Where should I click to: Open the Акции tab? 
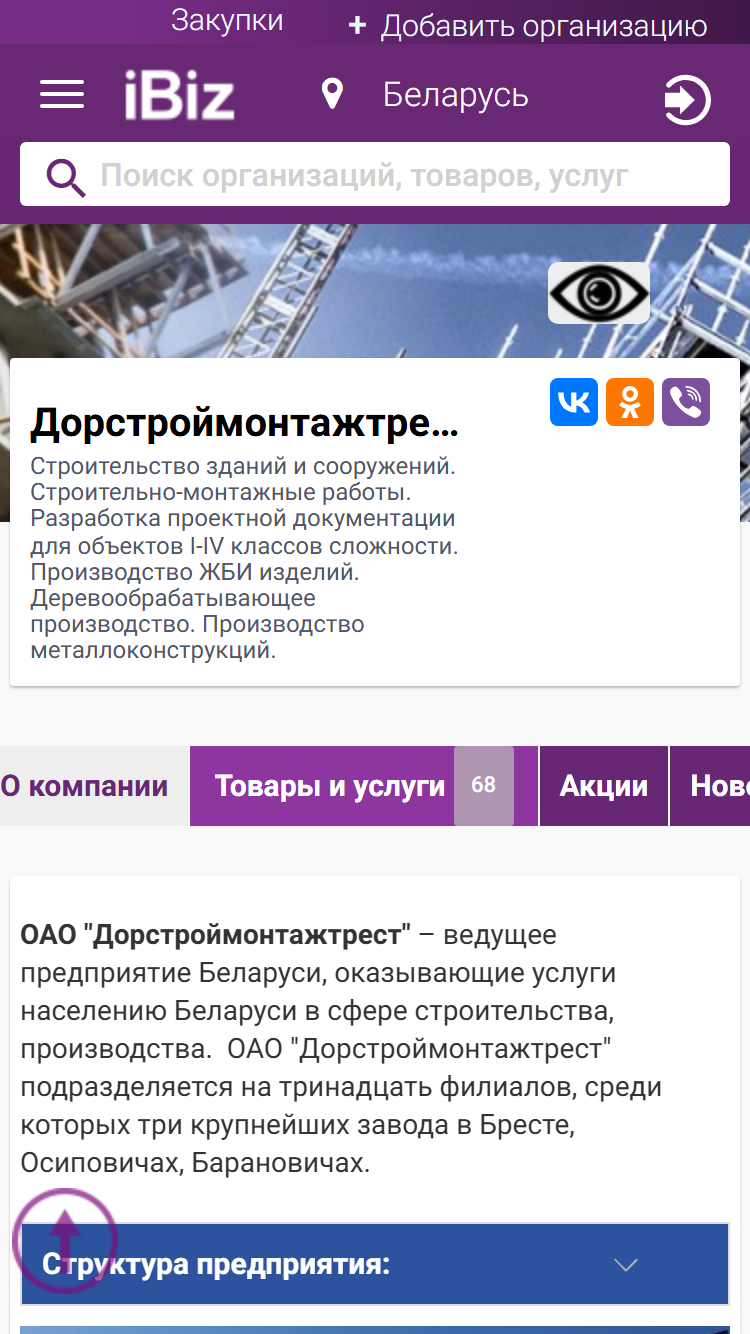point(604,786)
